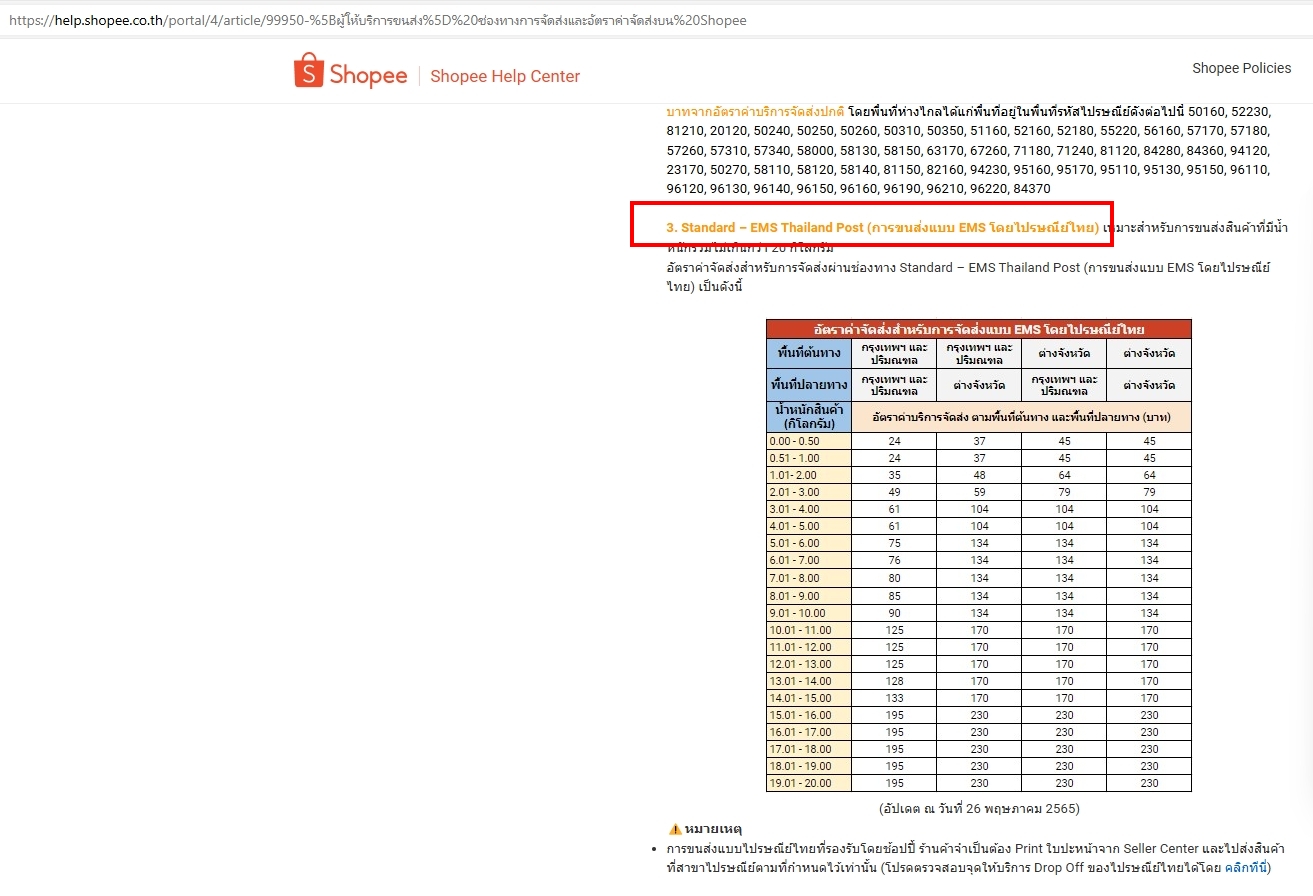Click the "14.01 - 15.00" weight row label
Viewport: 1313px width, 896px height.
coord(809,698)
